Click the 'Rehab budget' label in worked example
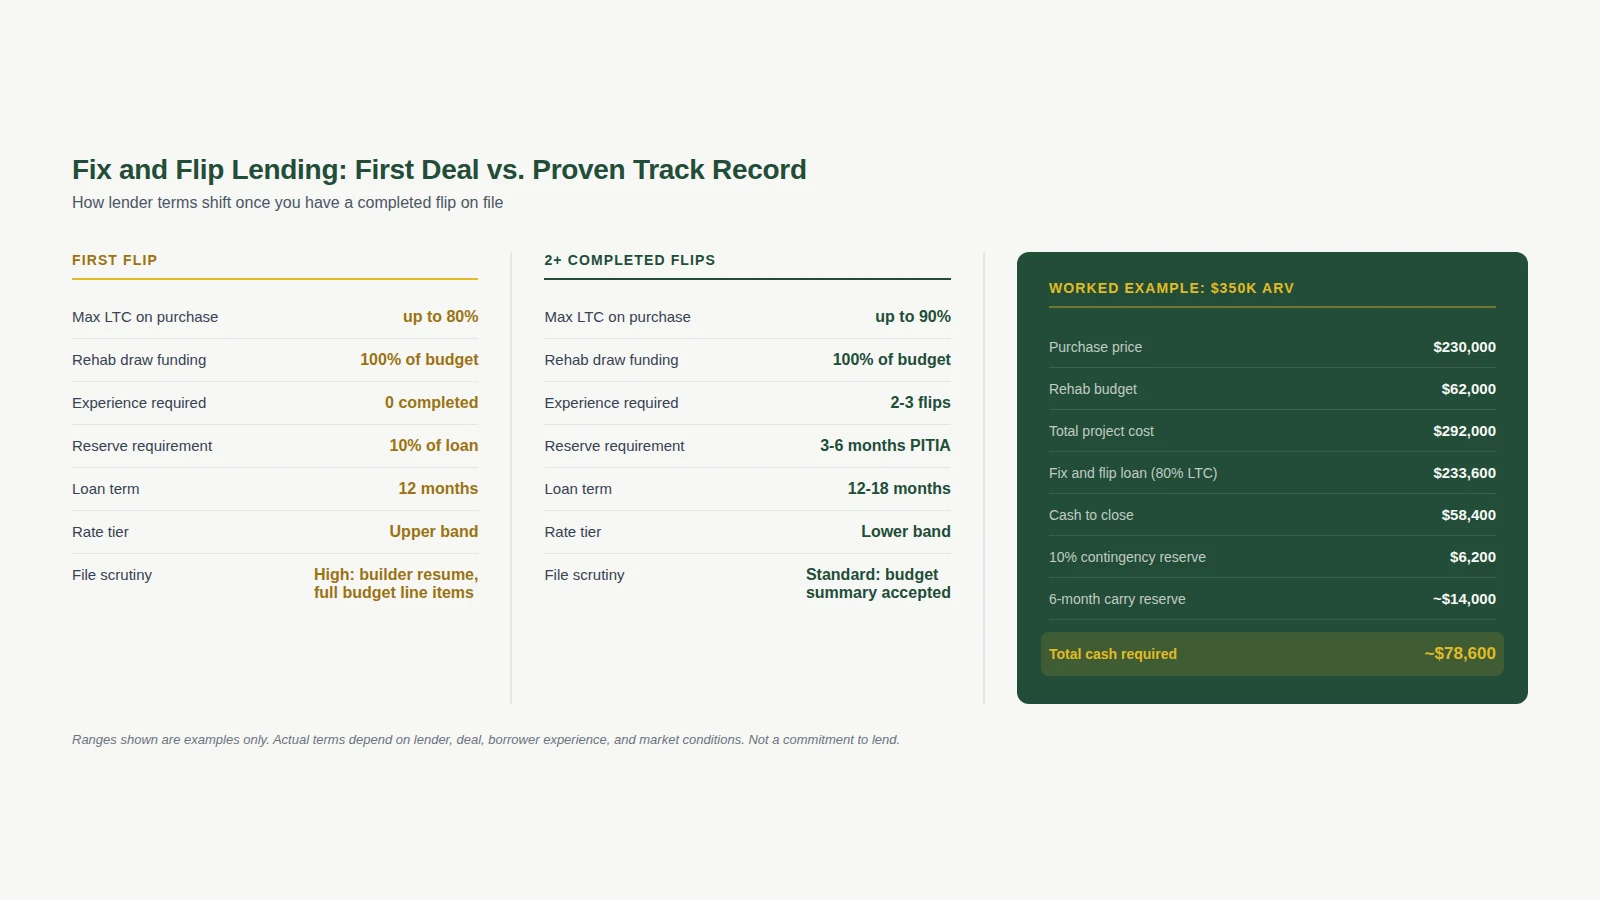 (x=1093, y=389)
